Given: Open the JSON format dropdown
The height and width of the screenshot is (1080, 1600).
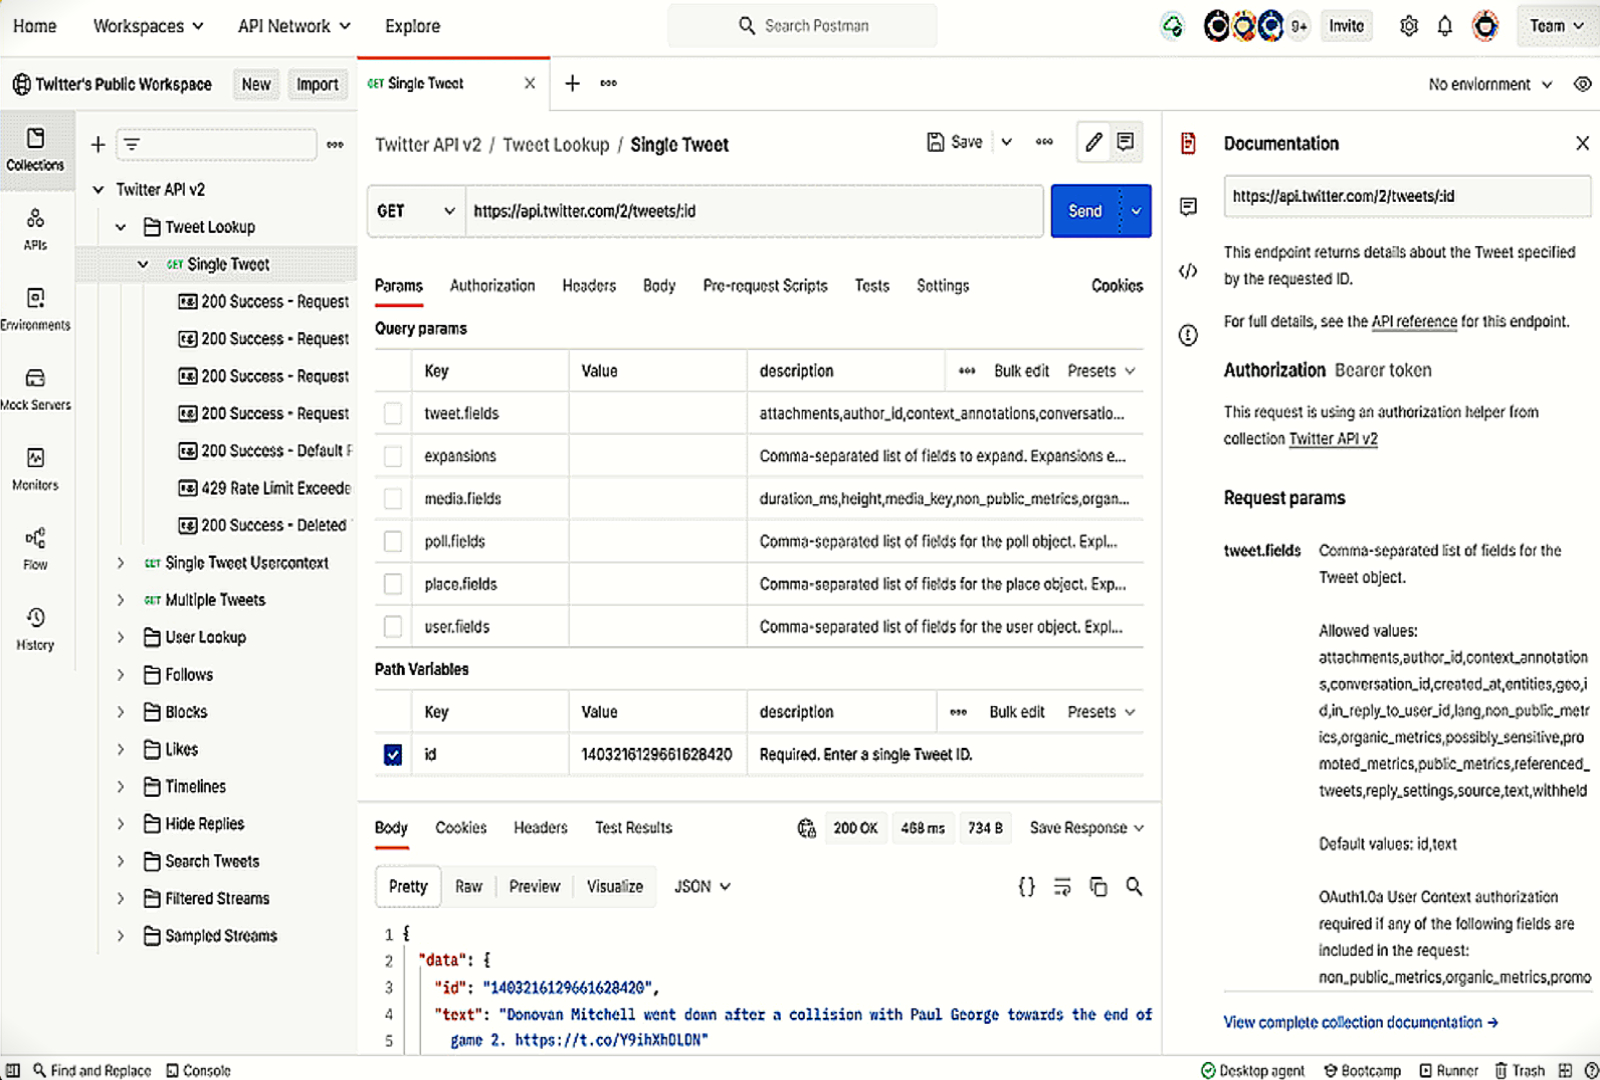Looking at the screenshot, I should click(703, 886).
